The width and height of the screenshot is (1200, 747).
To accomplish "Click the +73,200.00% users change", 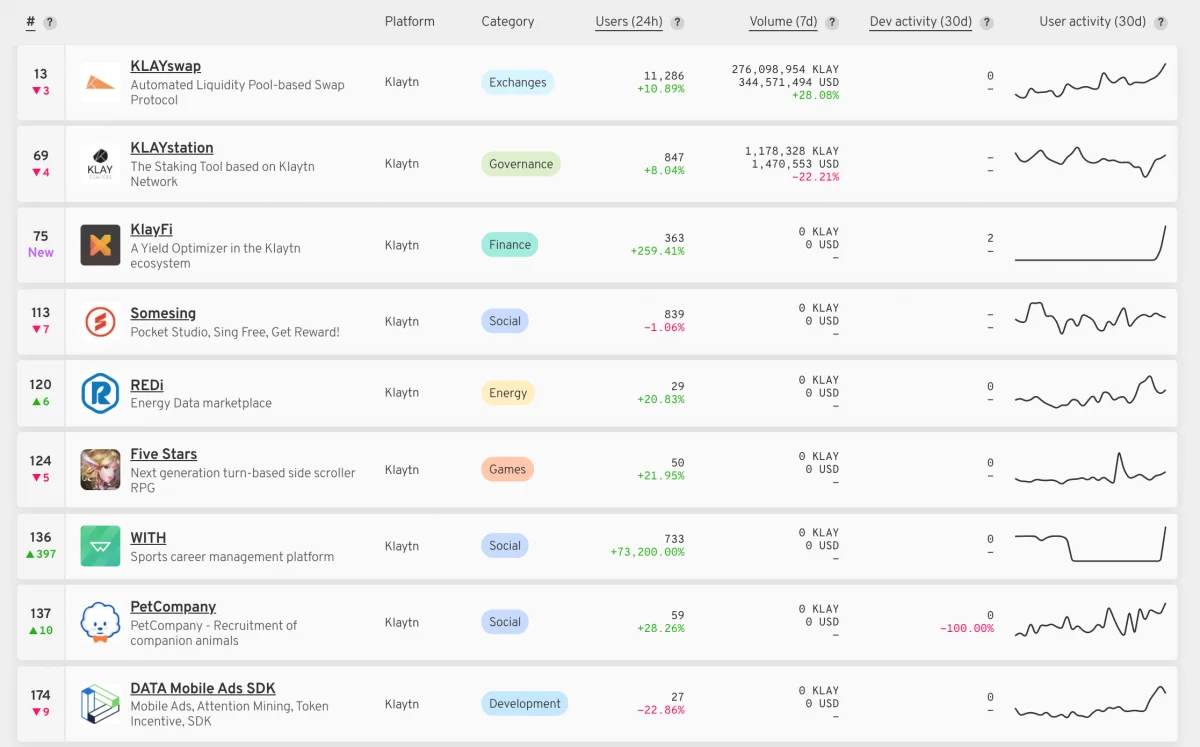I will point(648,552).
